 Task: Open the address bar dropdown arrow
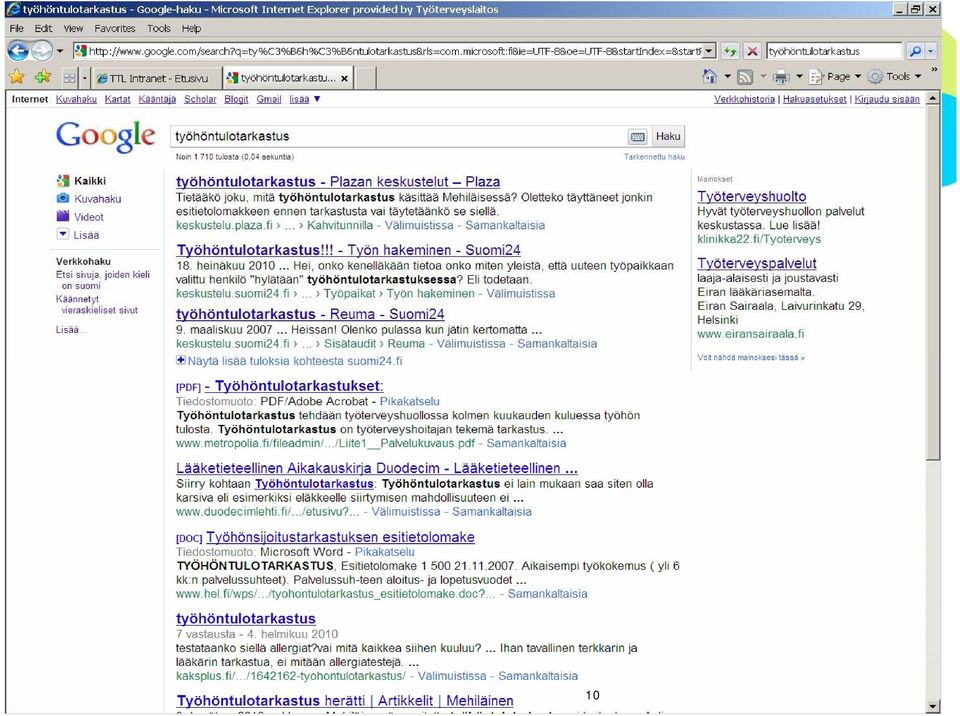click(x=709, y=51)
